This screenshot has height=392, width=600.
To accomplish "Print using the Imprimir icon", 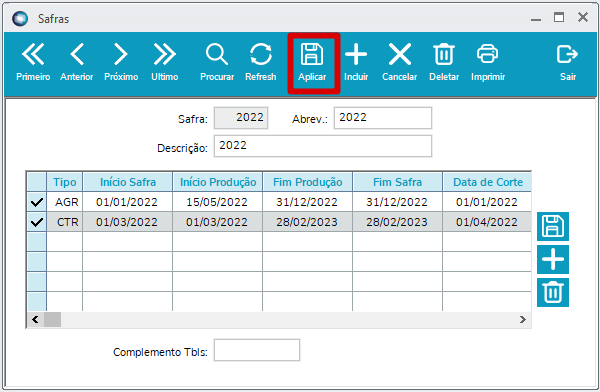I will (488, 62).
